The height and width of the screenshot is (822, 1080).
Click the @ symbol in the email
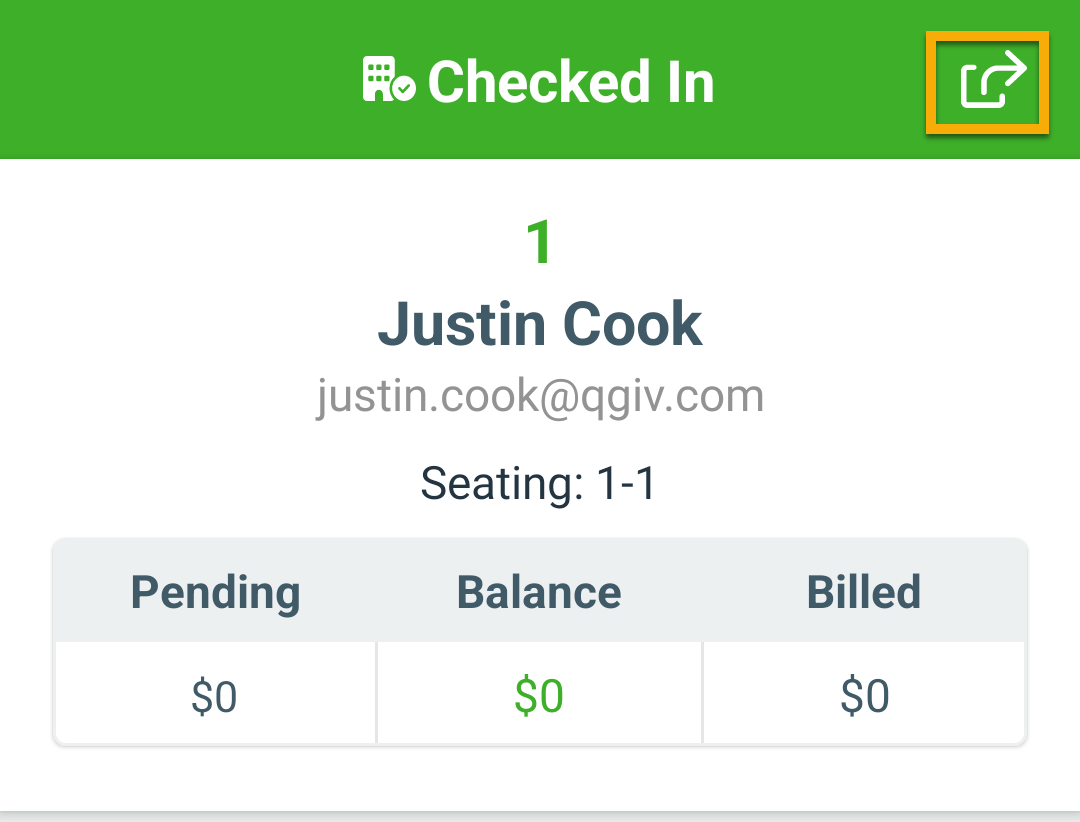559,398
